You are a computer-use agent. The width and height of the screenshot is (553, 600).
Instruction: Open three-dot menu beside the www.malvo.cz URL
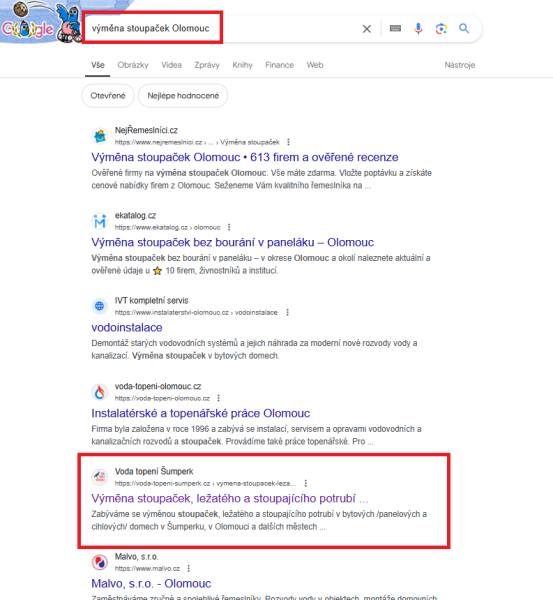click(188, 569)
